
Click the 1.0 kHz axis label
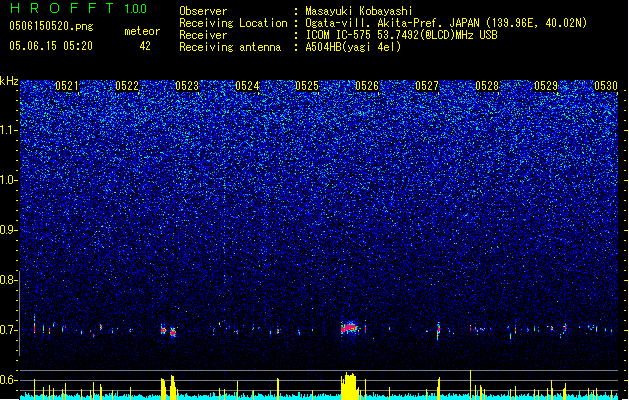[9, 180]
